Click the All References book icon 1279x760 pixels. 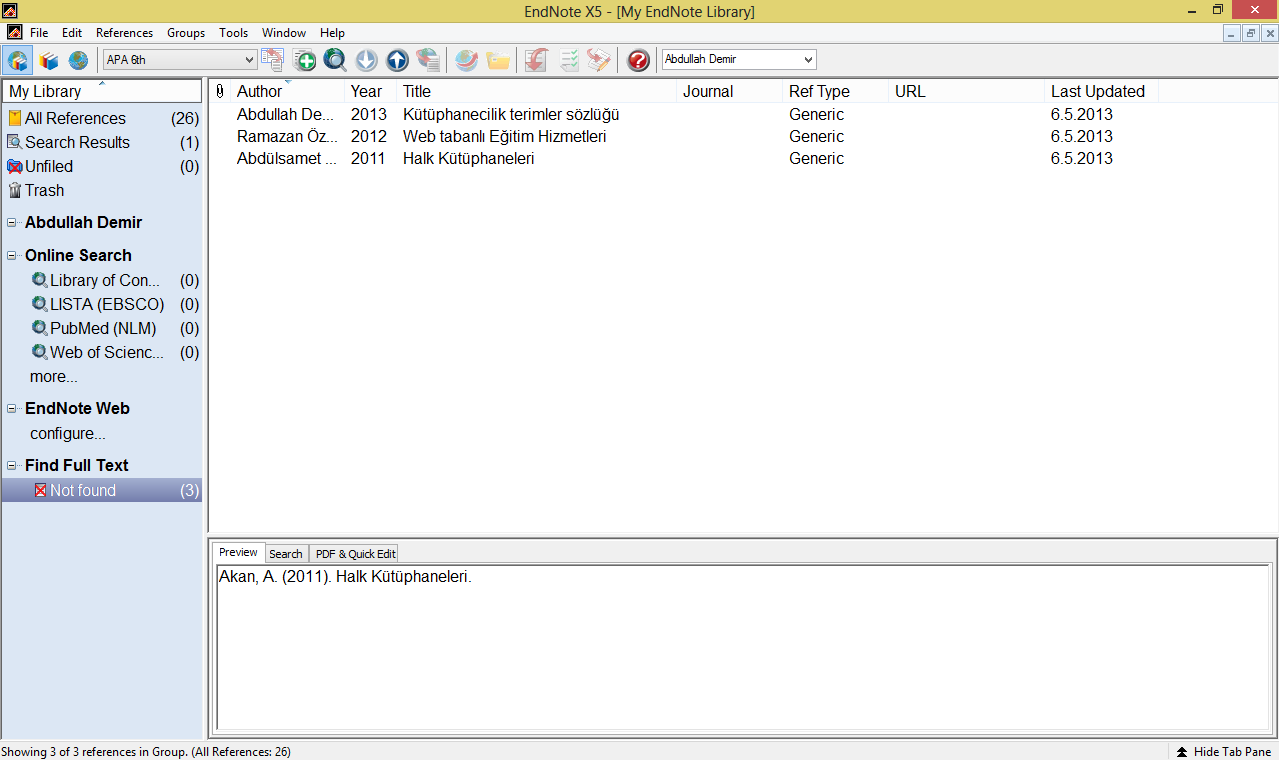click(15, 118)
